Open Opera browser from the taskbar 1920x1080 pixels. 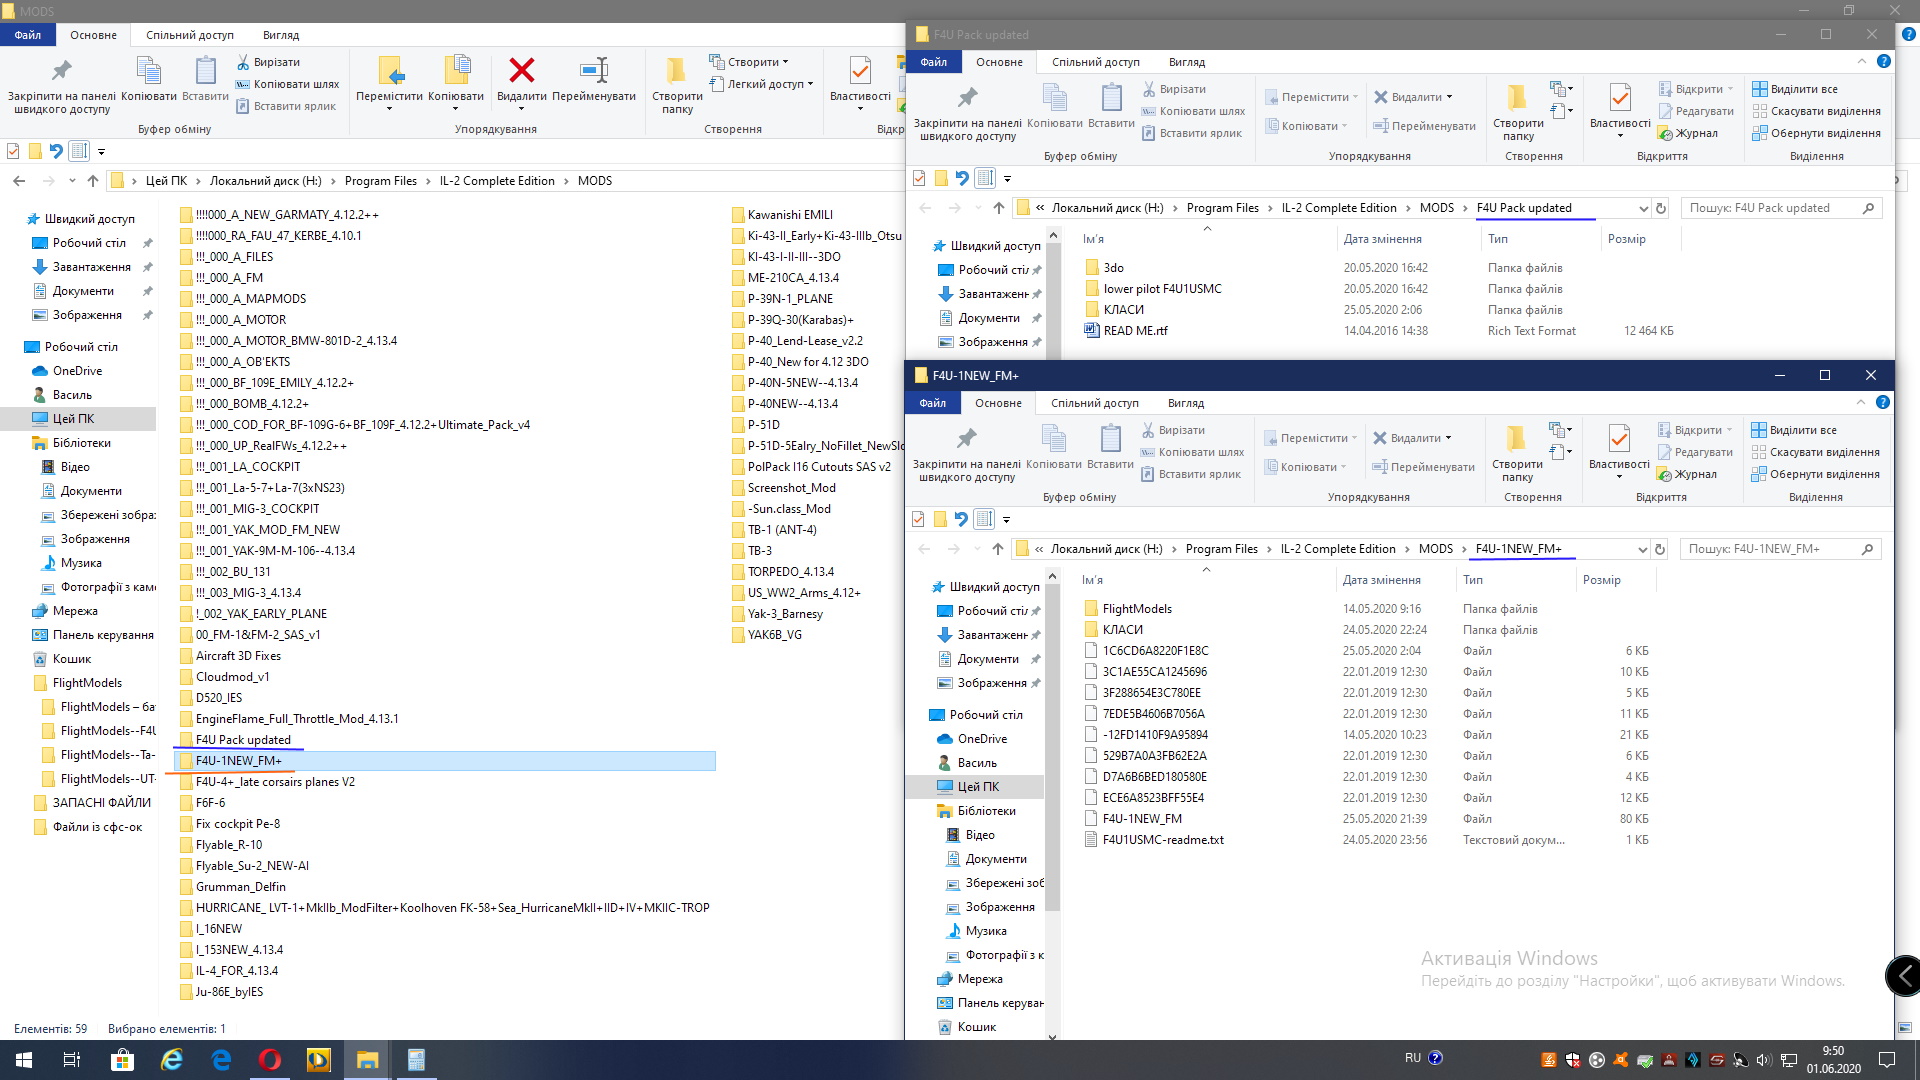click(x=269, y=1060)
